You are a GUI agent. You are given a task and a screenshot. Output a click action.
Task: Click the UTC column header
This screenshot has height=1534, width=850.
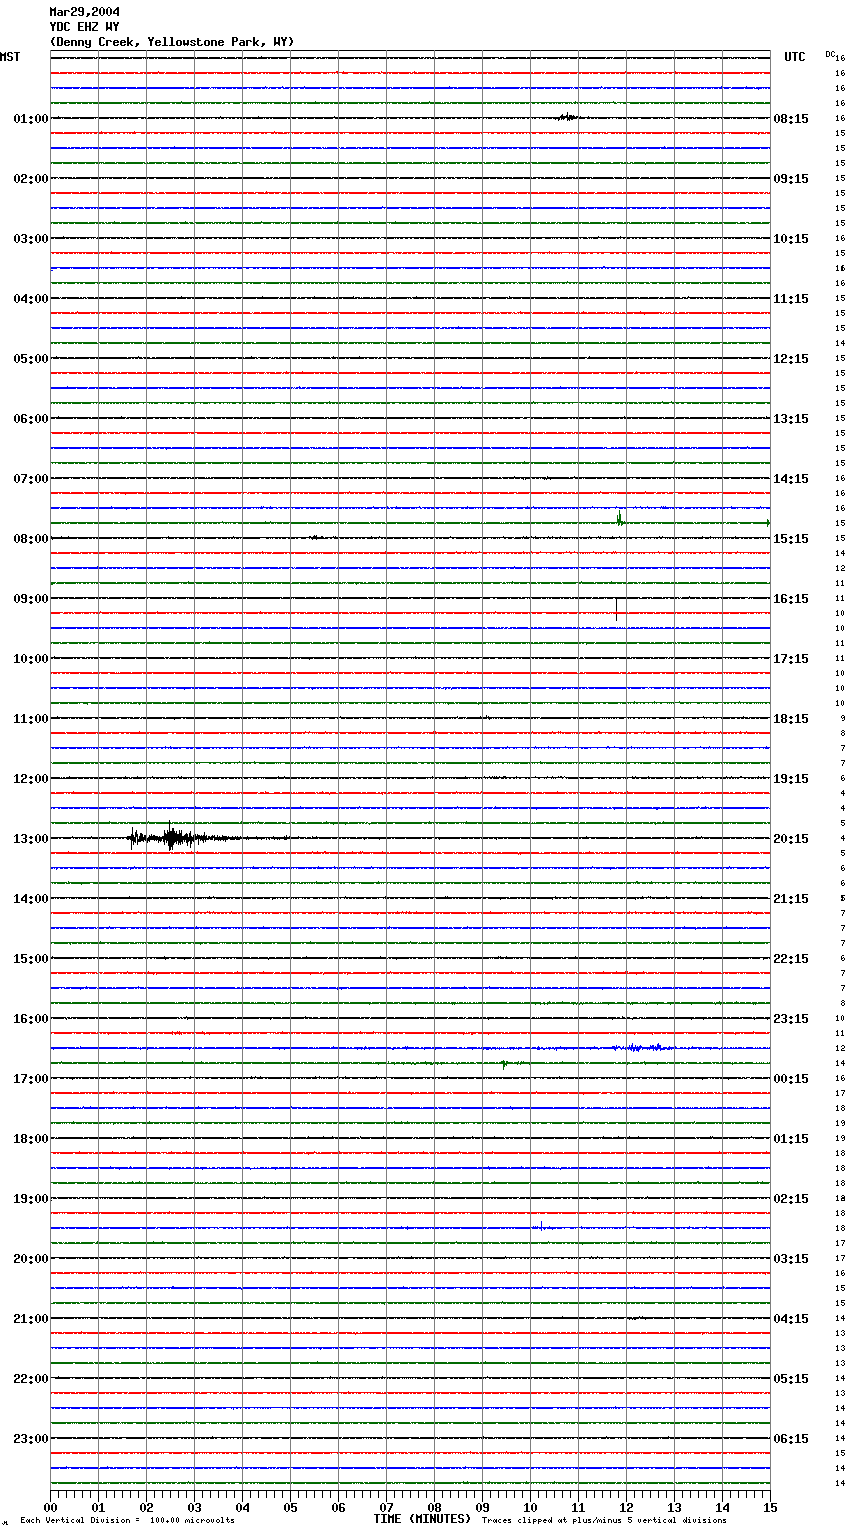795,57
